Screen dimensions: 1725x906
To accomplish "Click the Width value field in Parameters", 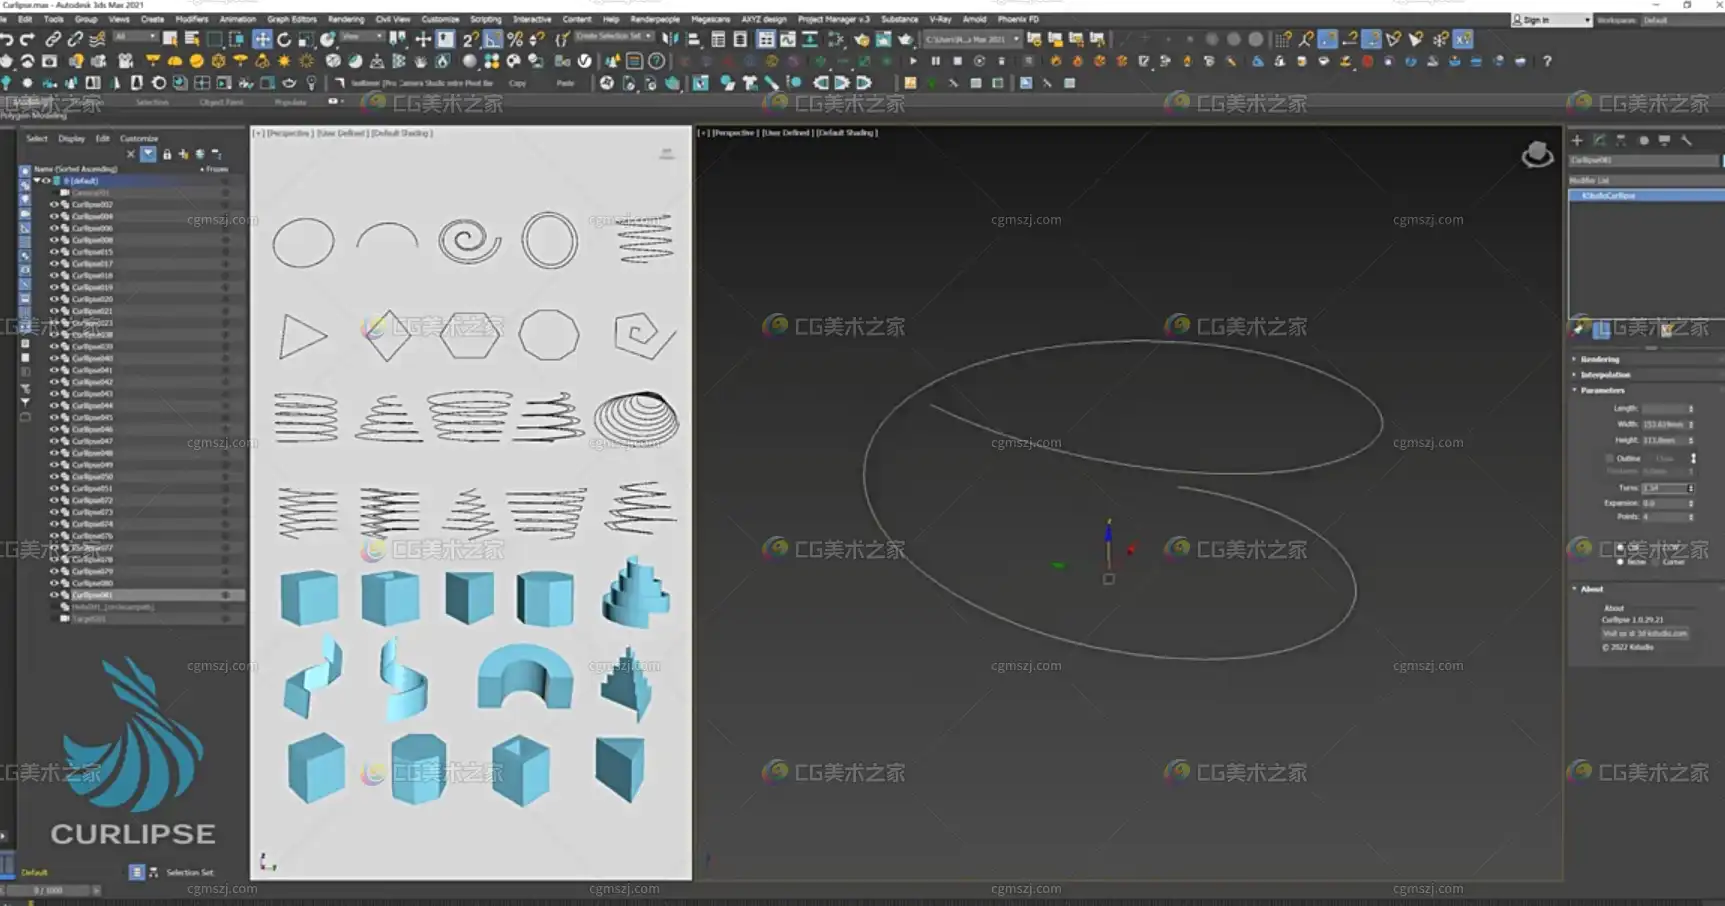I will pos(1664,424).
